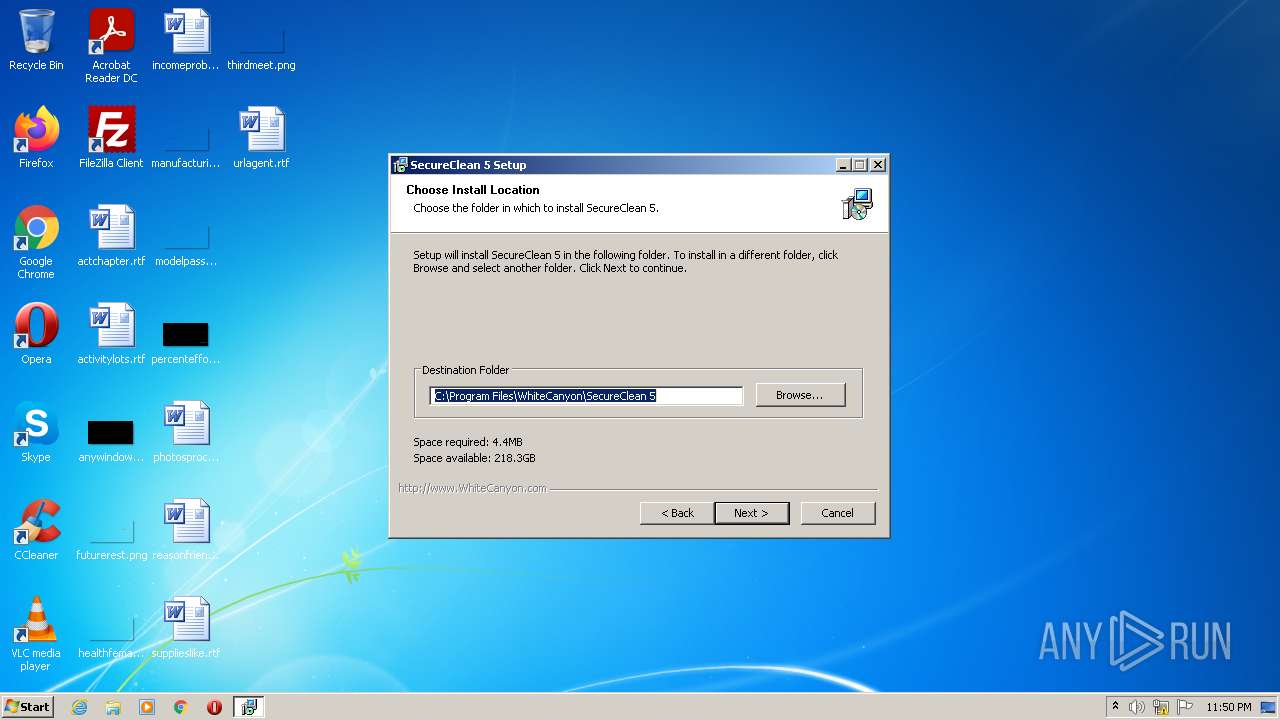This screenshot has width=1280, height=720.
Task: Open incomeprob Word document icon
Action: click(186, 40)
